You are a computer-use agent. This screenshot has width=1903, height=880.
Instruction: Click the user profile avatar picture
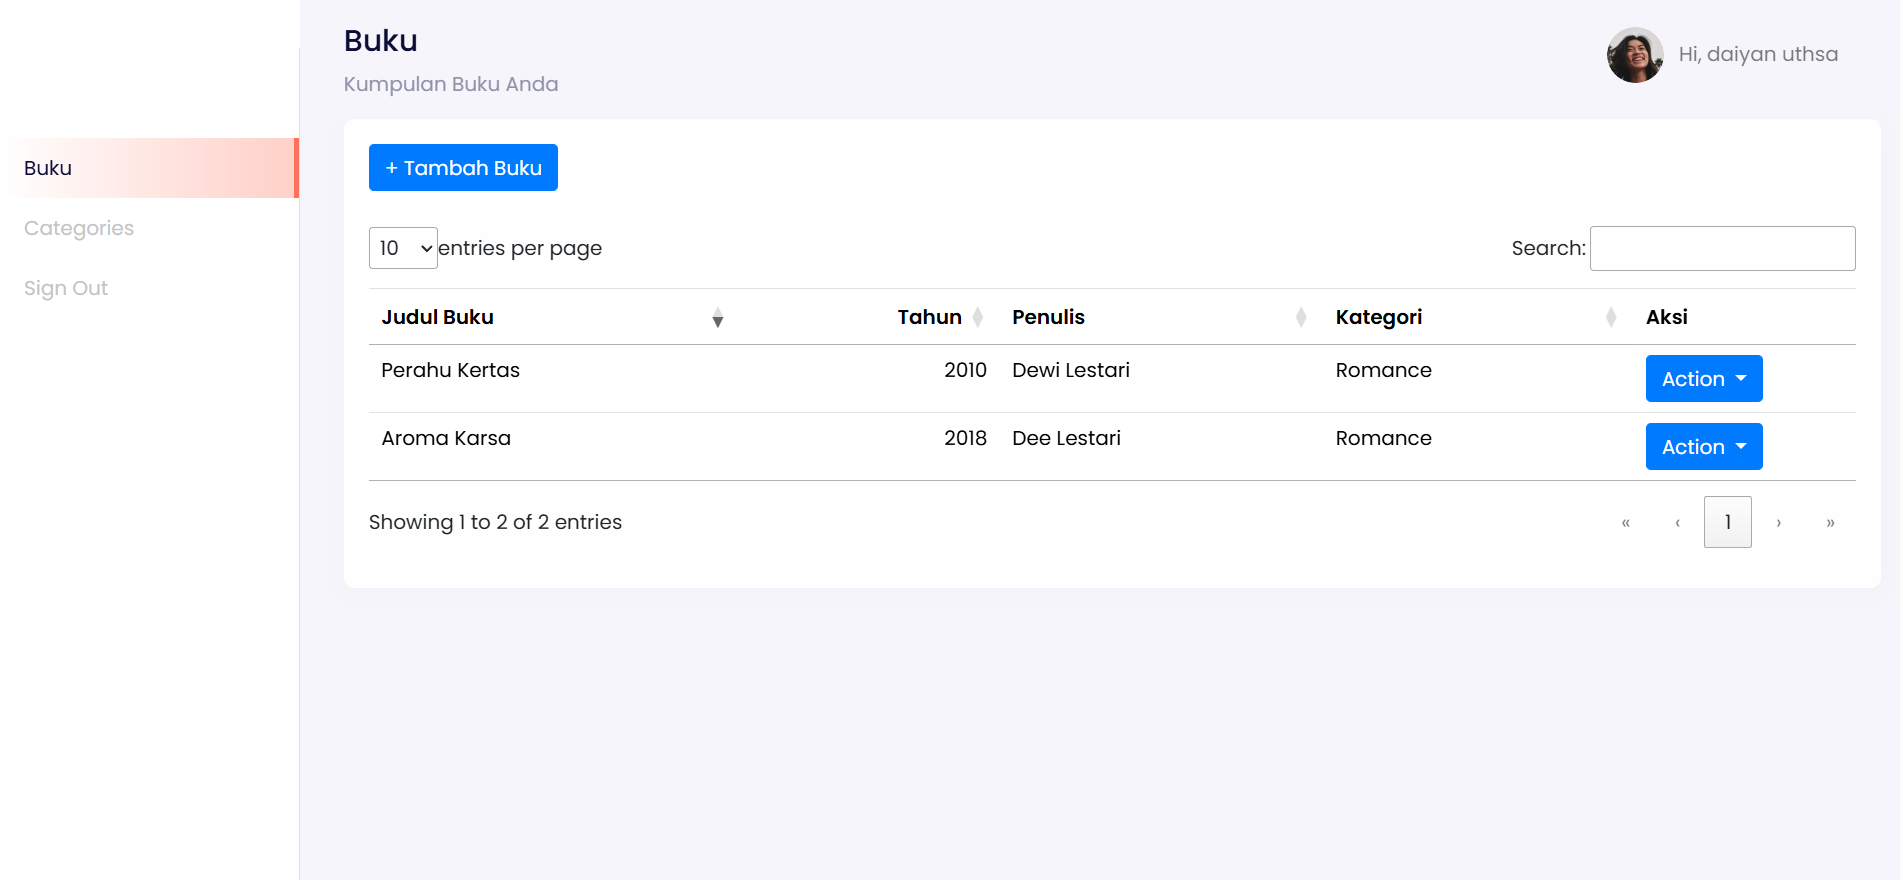(x=1634, y=55)
